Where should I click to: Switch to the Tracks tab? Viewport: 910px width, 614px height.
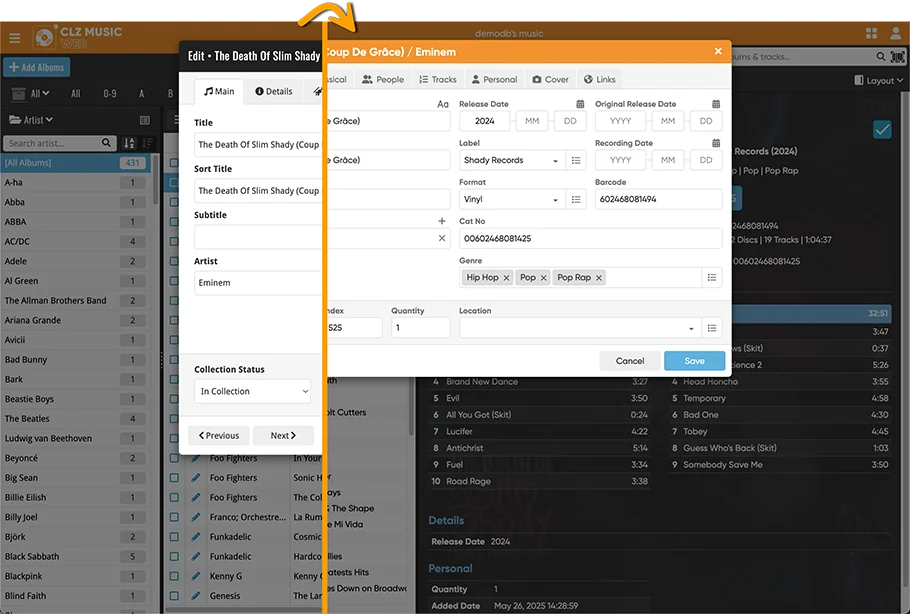point(438,80)
